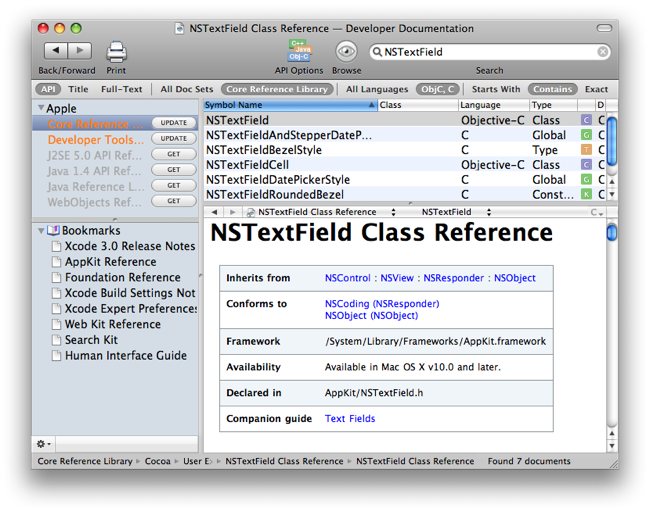Click the magnifying glass in the search field
Viewport: 650px width, 512px height.
(x=377, y=52)
